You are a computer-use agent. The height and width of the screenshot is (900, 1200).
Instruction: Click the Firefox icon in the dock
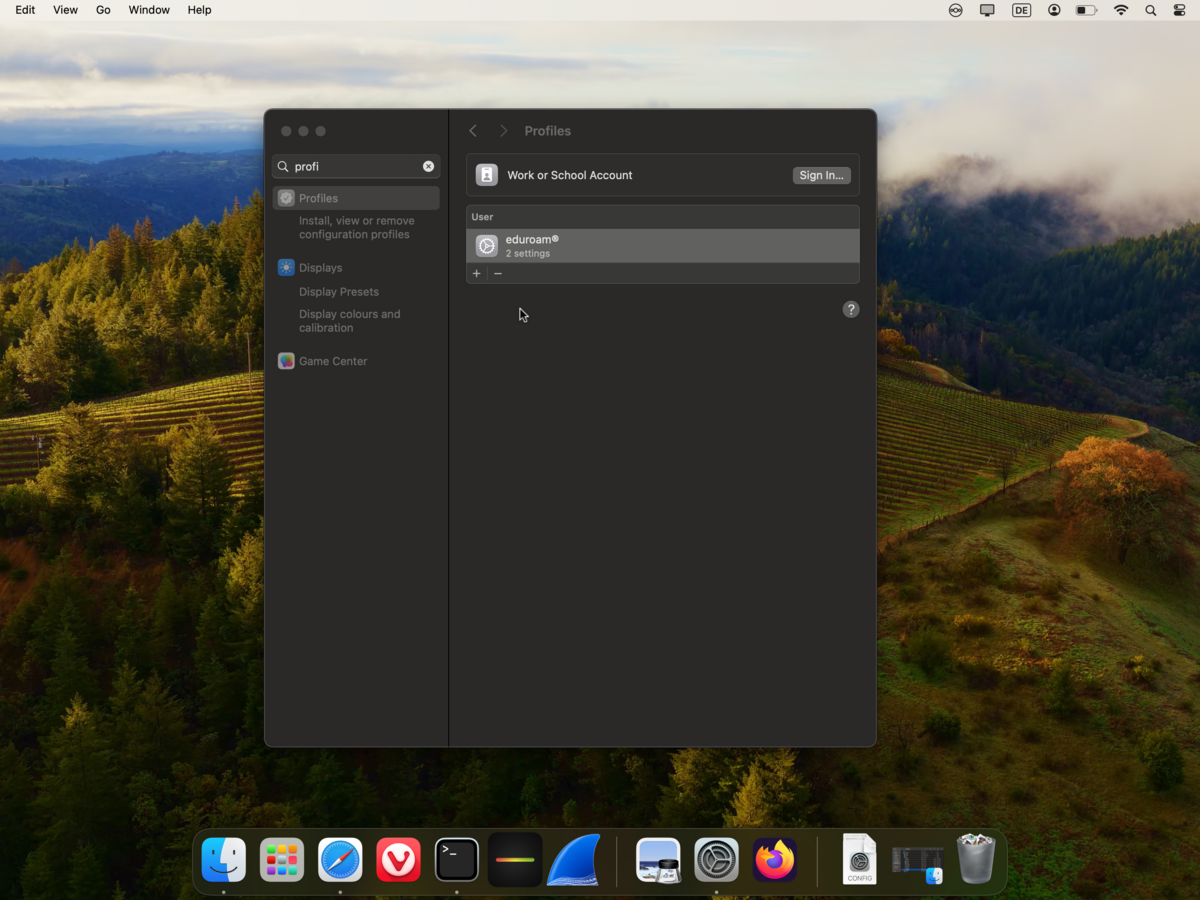pyautogui.click(x=775, y=860)
